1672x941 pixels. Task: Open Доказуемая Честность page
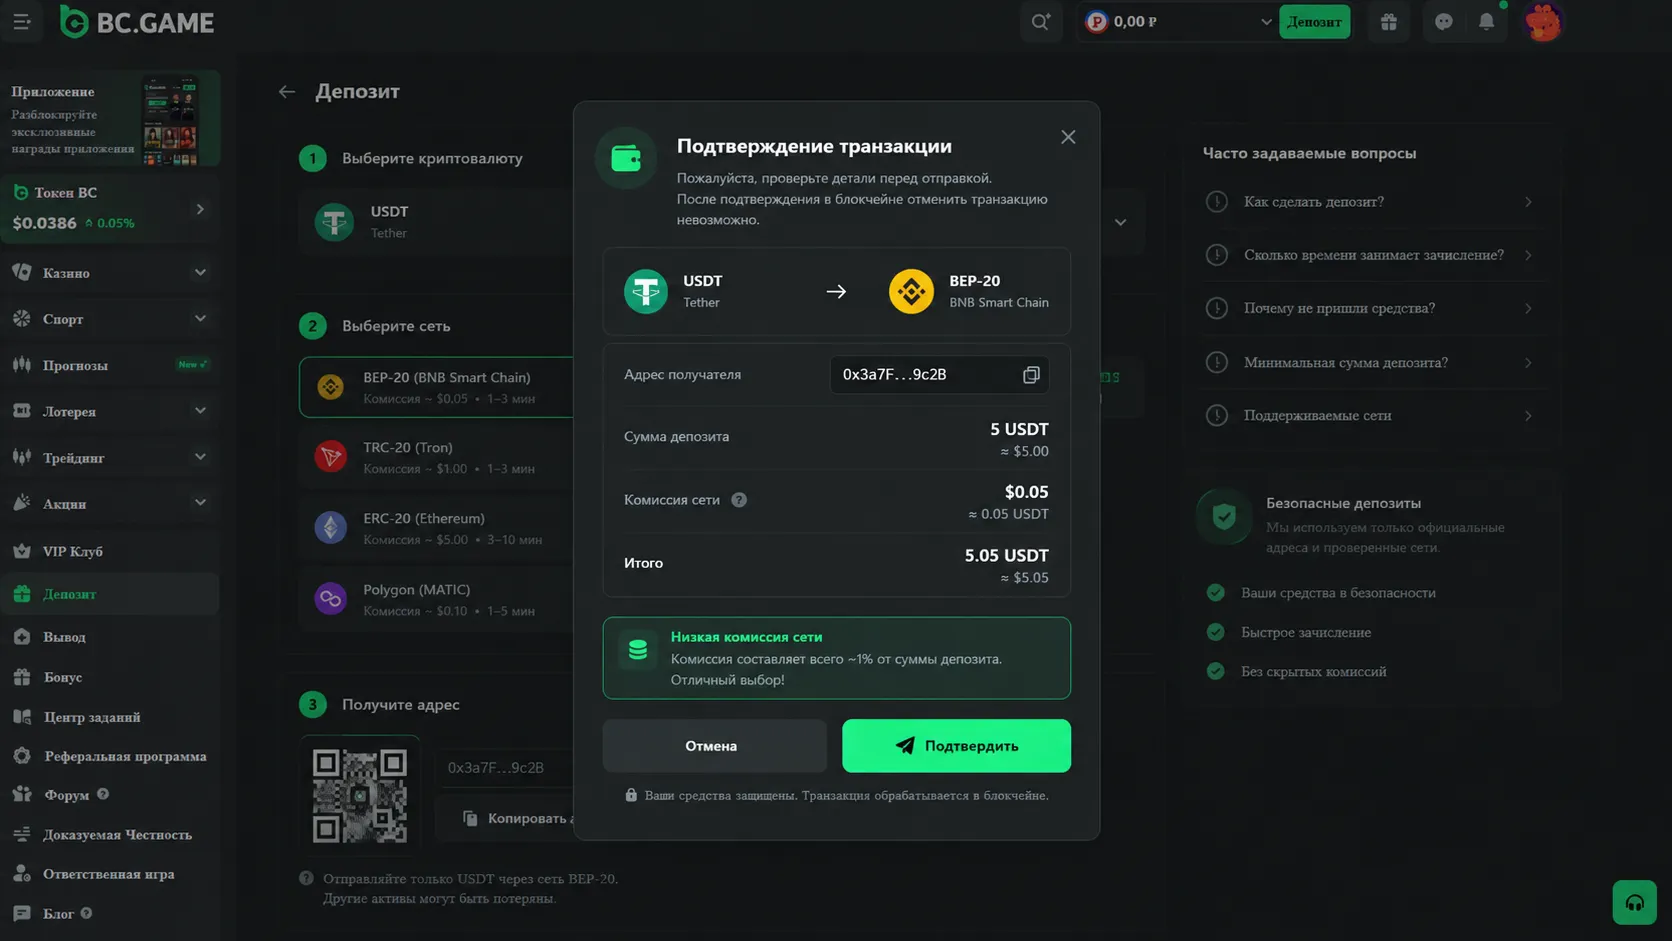110,834
